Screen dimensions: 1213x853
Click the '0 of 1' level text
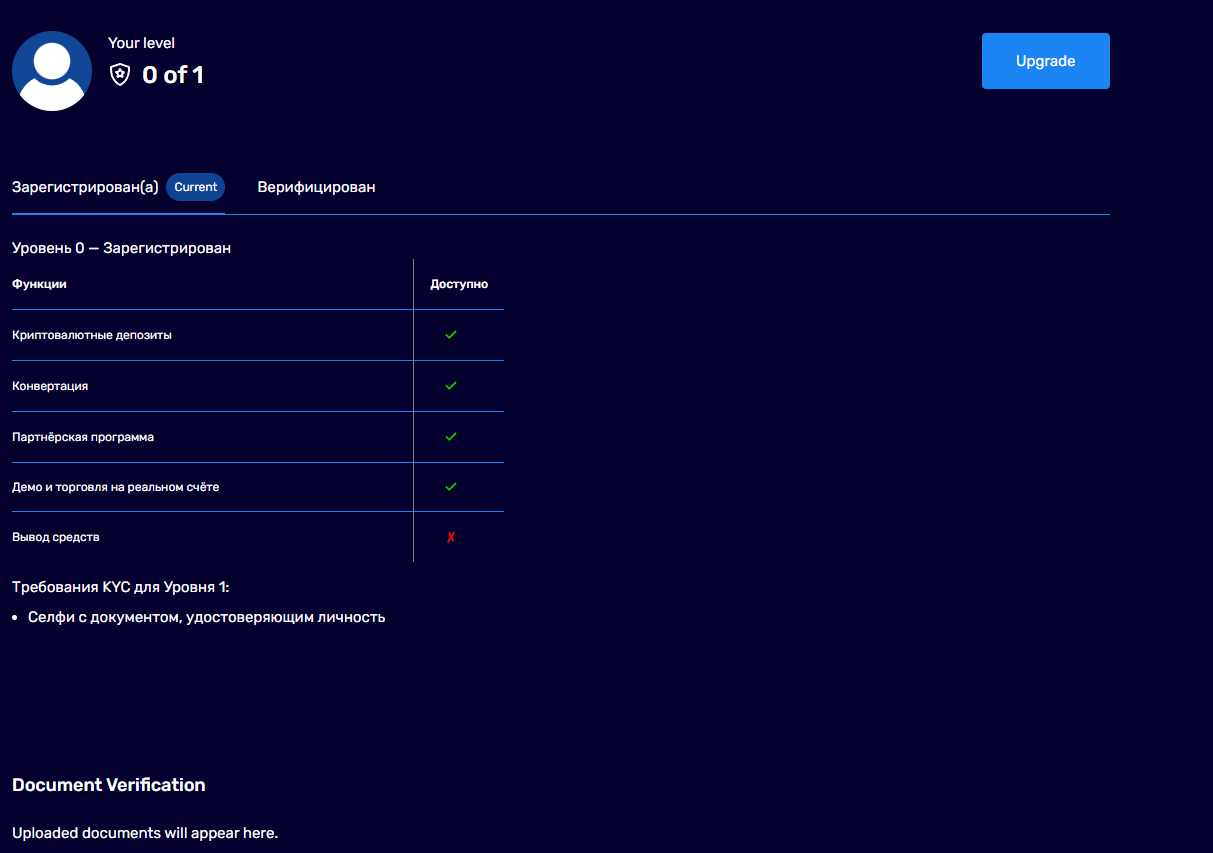point(173,75)
